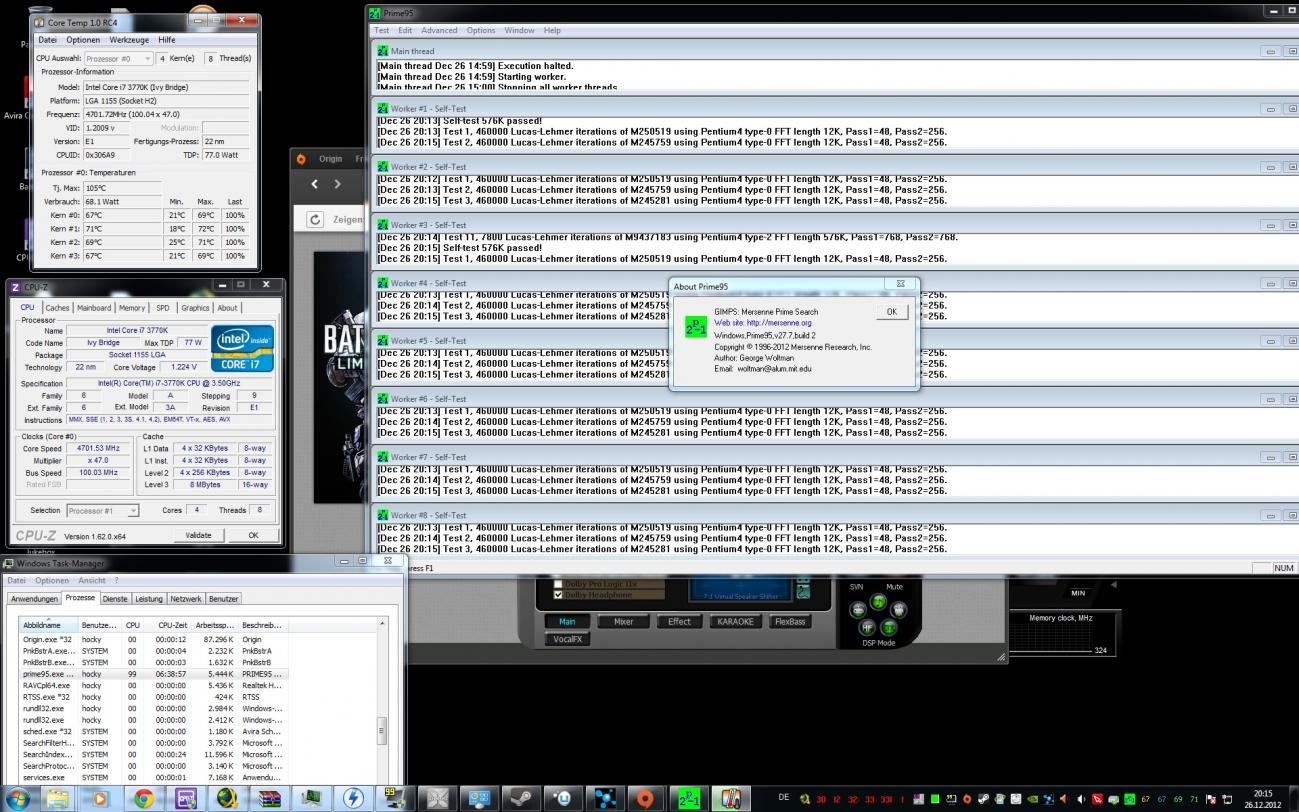Click the VocalFX button in audio panel

tap(567, 639)
